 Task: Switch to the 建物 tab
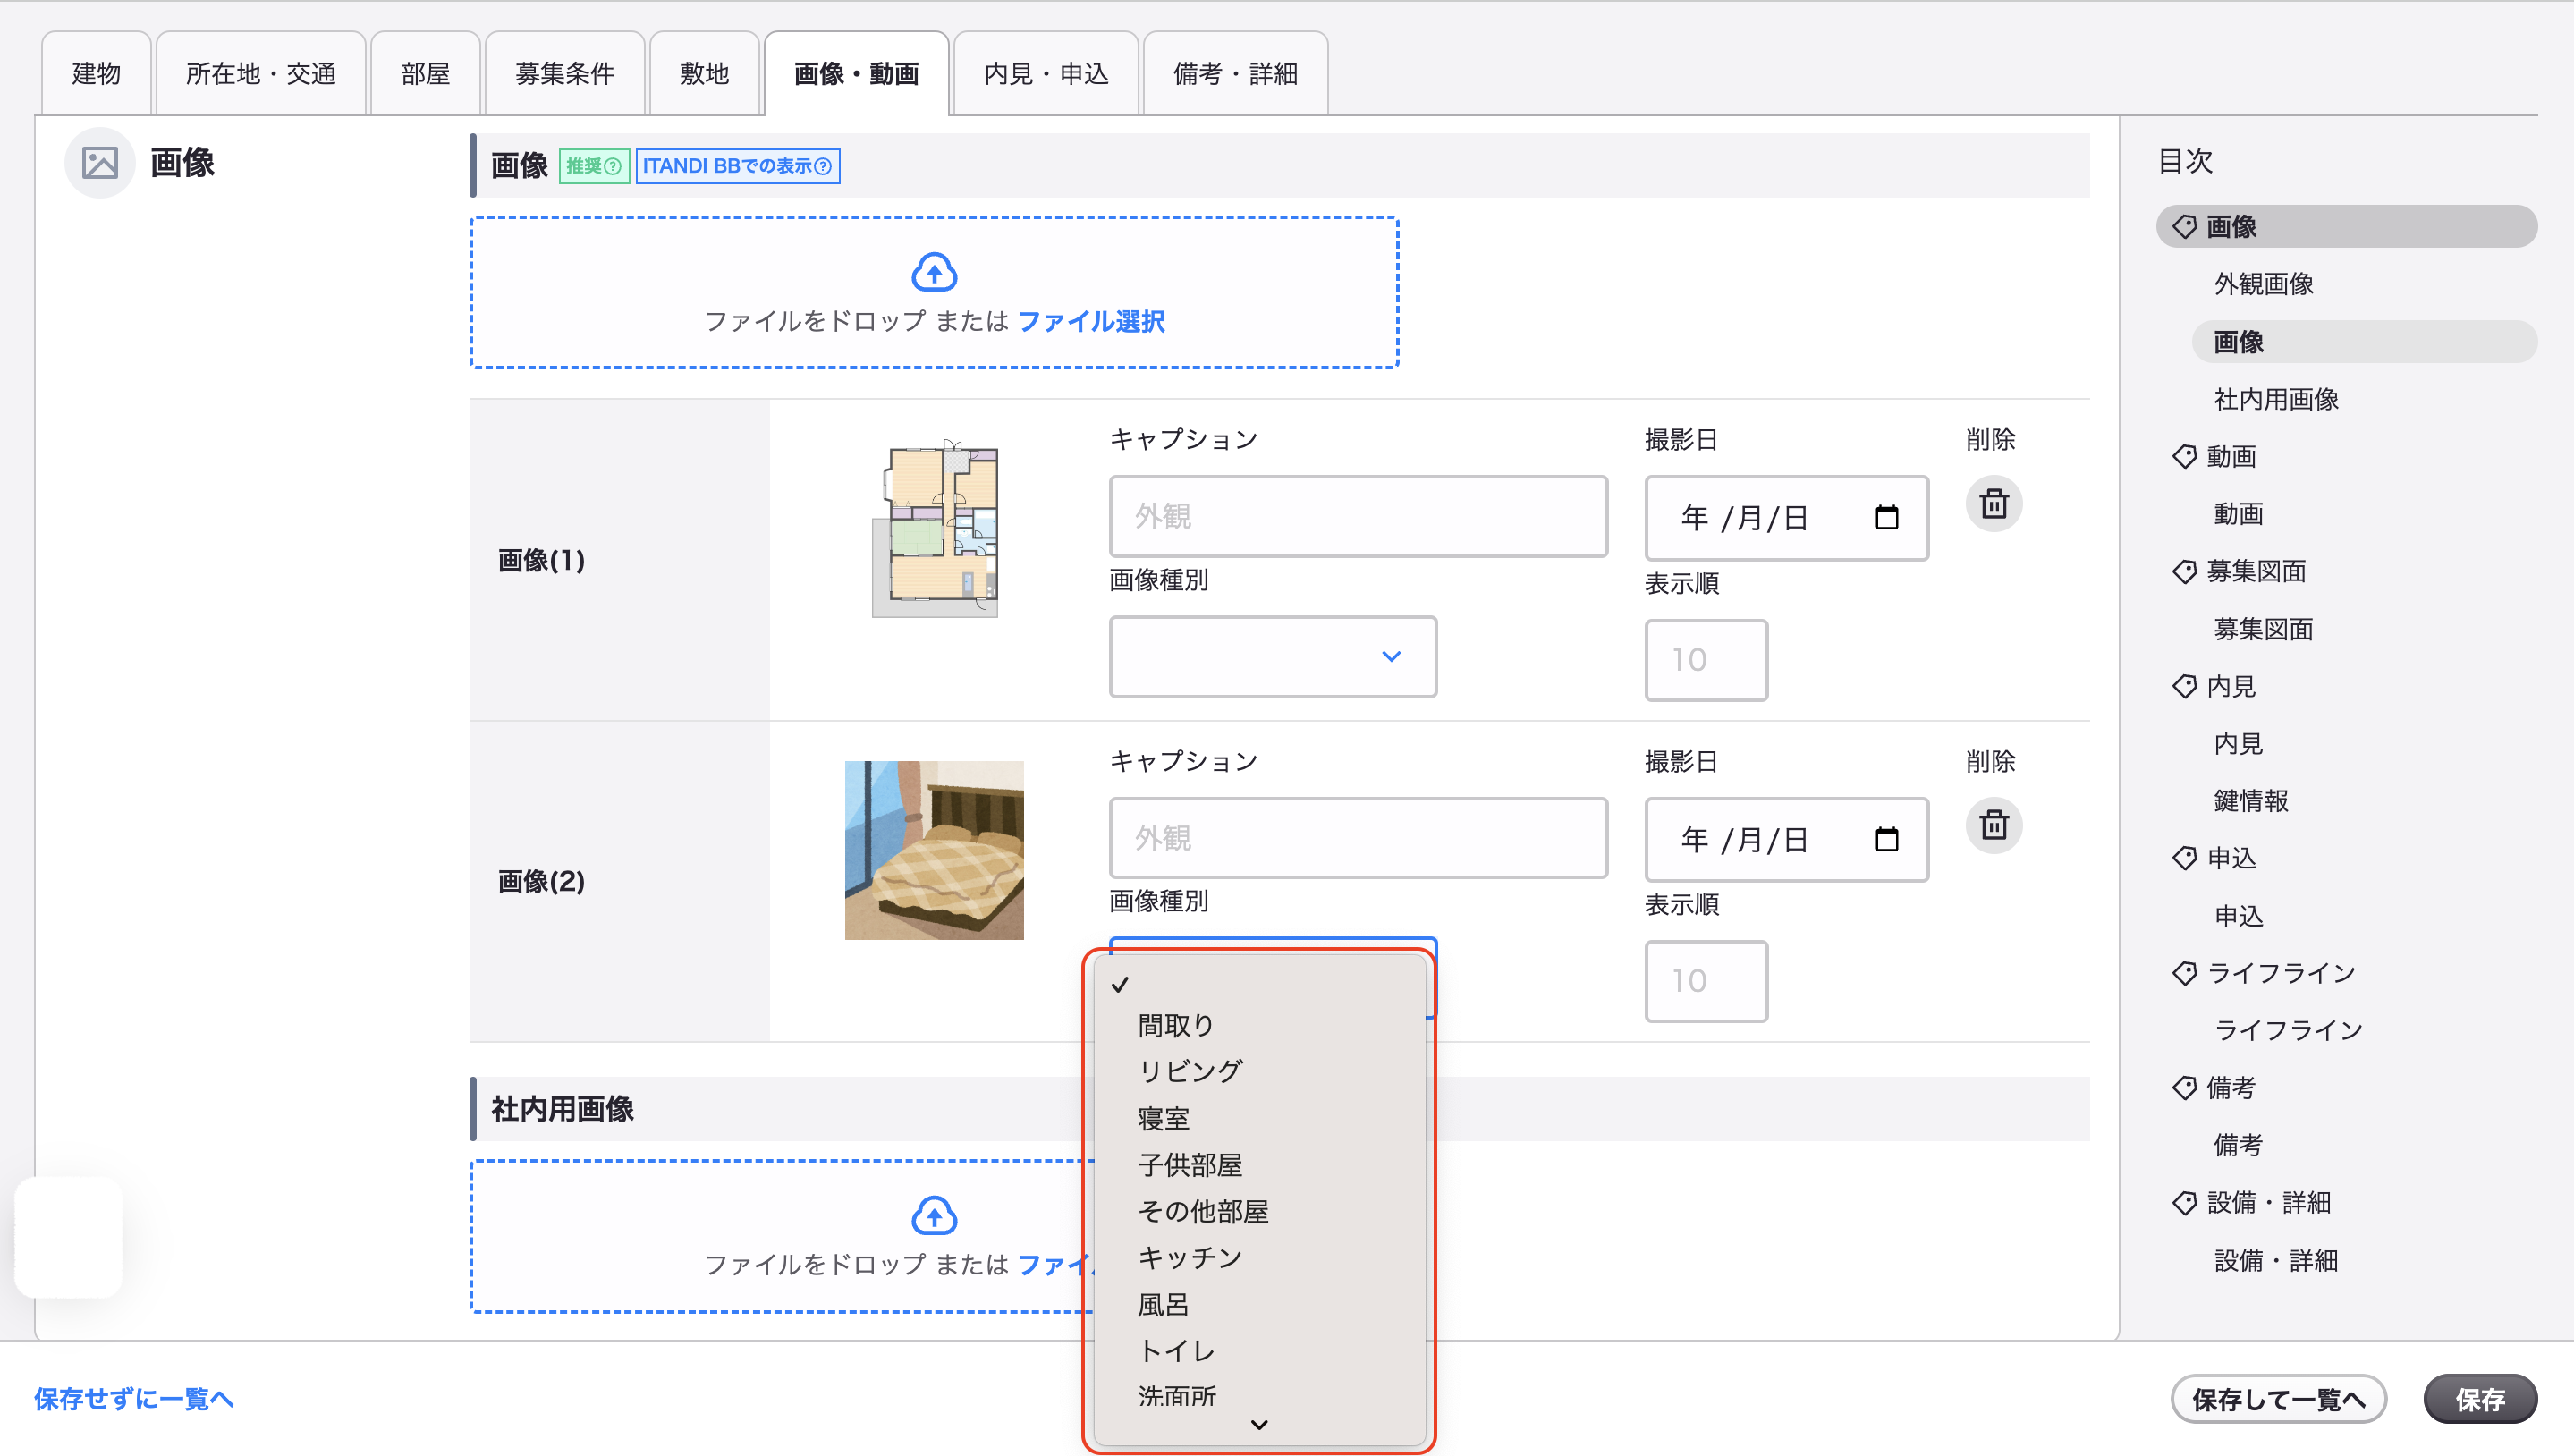(96, 73)
